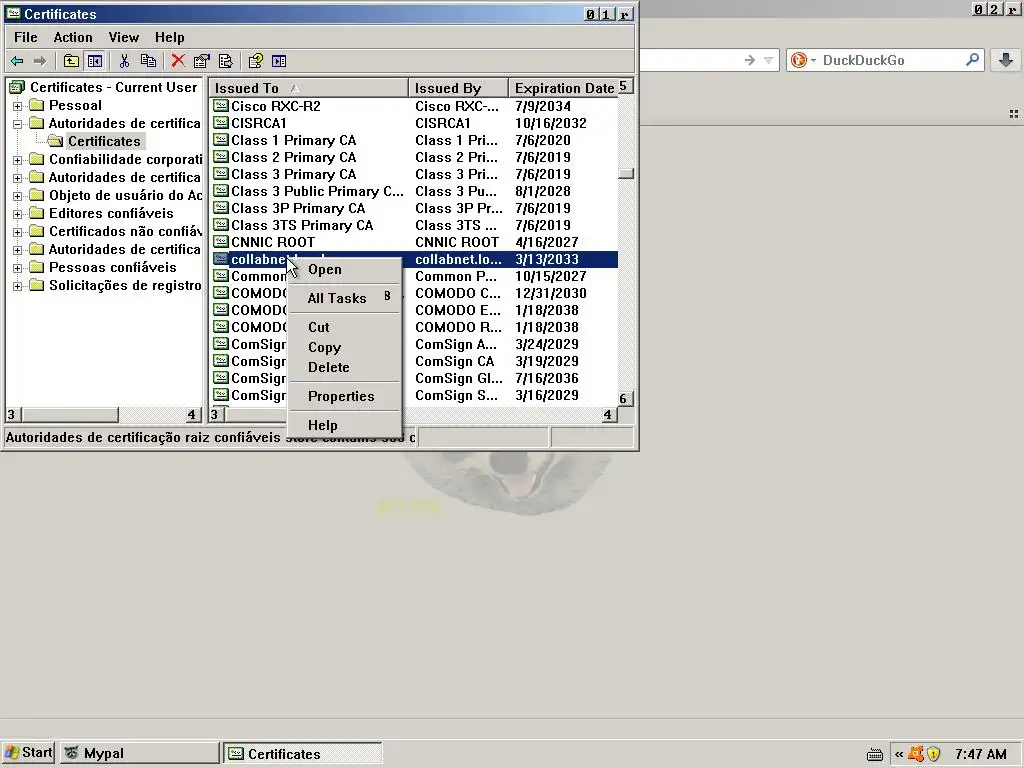This screenshot has height=768, width=1024.
Task: Click the Certificates taskbar button
Action: [x=303, y=754]
